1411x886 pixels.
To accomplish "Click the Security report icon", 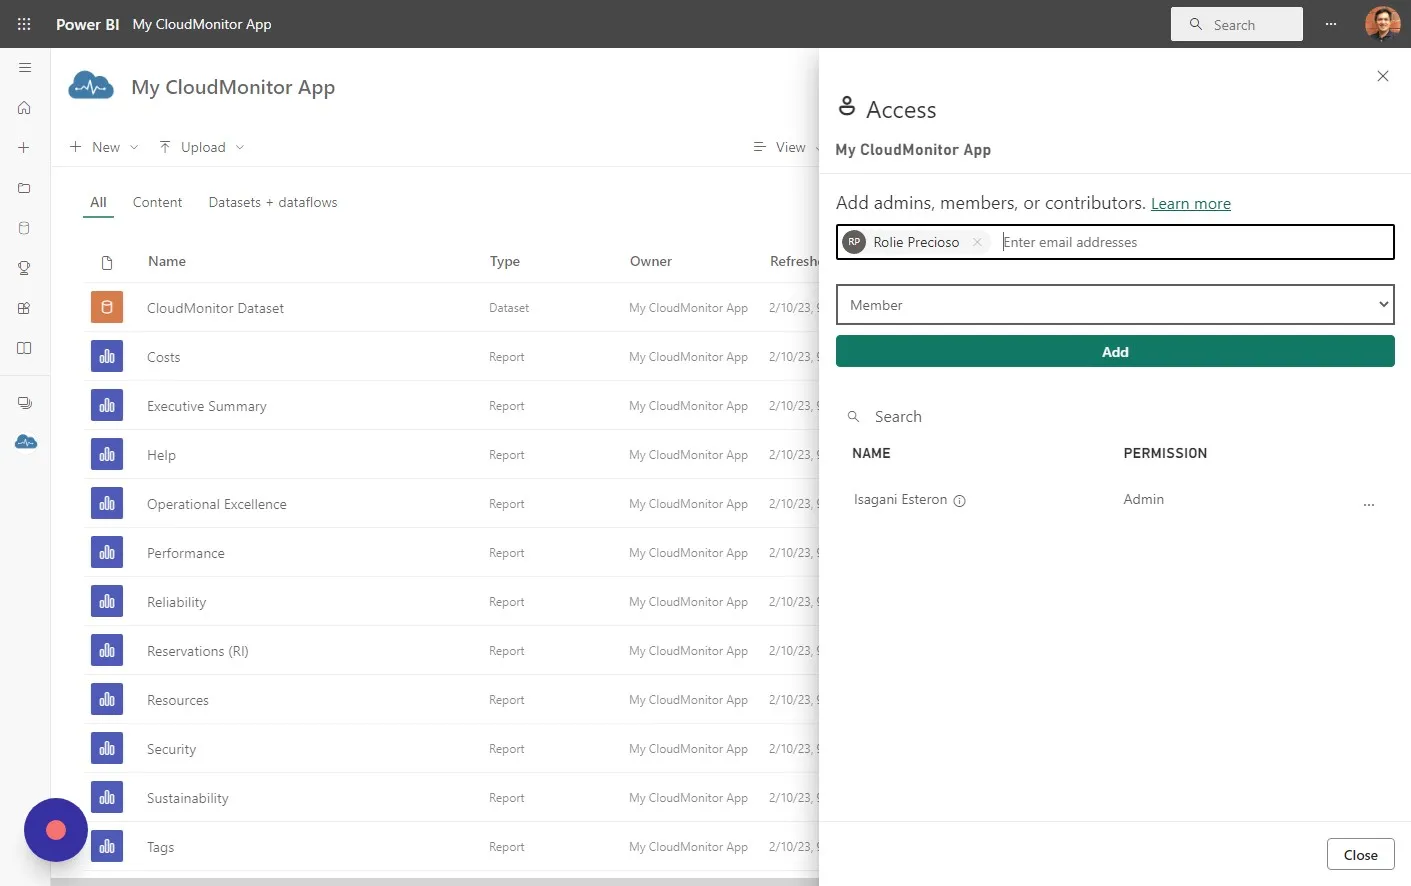I will pyautogui.click(x=107, y=748).
